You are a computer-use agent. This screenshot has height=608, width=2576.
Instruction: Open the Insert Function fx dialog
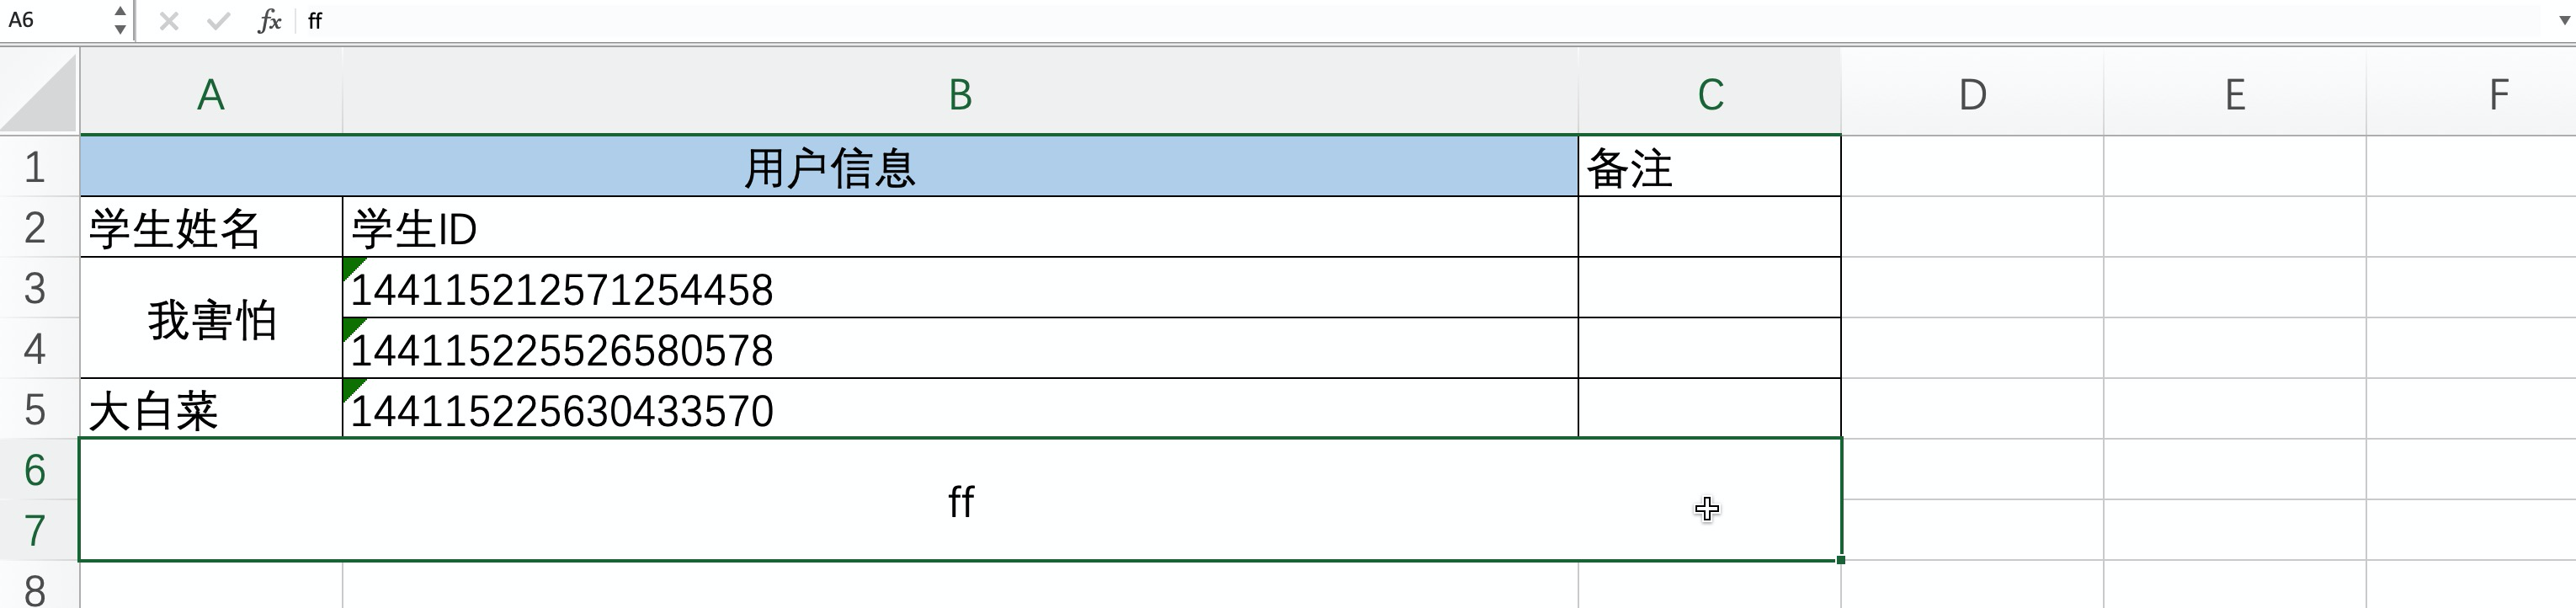point(269,21)
